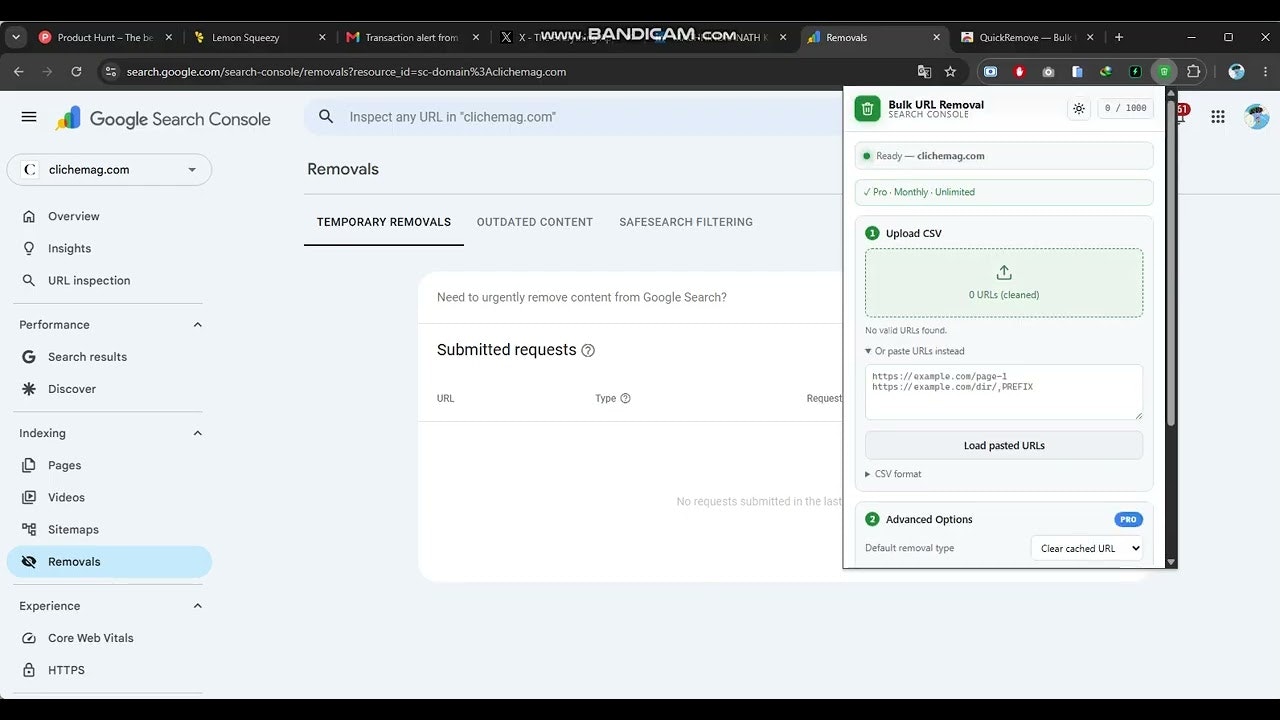This screenshot has width=1280, height=720.
Task: Switch to SafeSearch Filtering tab
Action: (686, 222)
